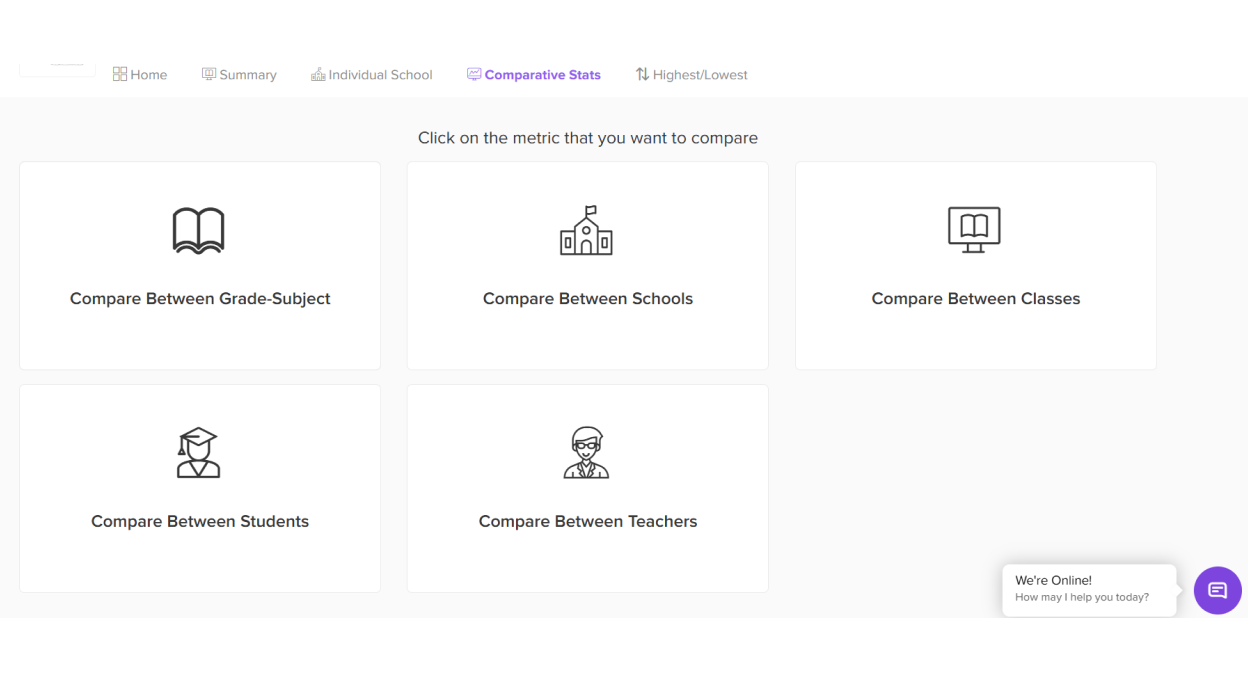Pick the Compare Between Students label
This screenshot has width=1260, height=682.
200,522
